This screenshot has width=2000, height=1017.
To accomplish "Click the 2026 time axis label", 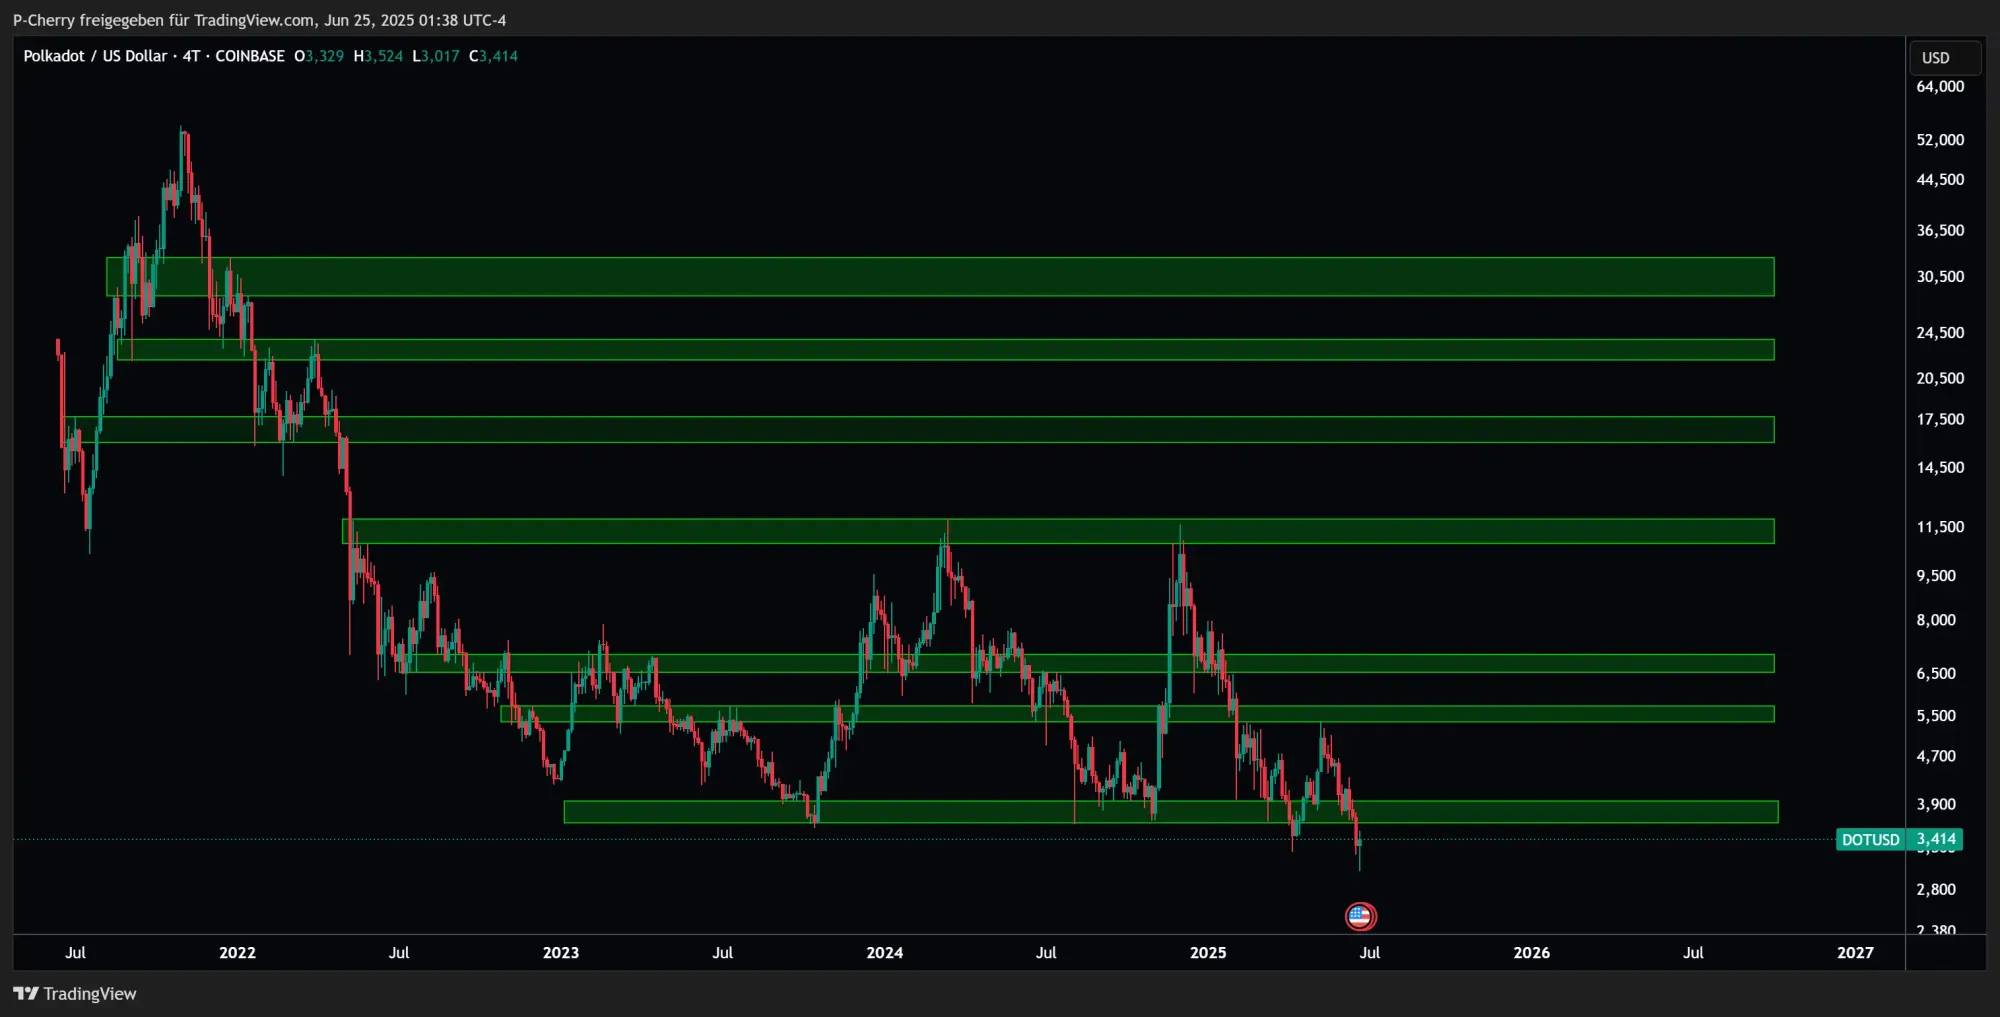I will click(1532, 953).
